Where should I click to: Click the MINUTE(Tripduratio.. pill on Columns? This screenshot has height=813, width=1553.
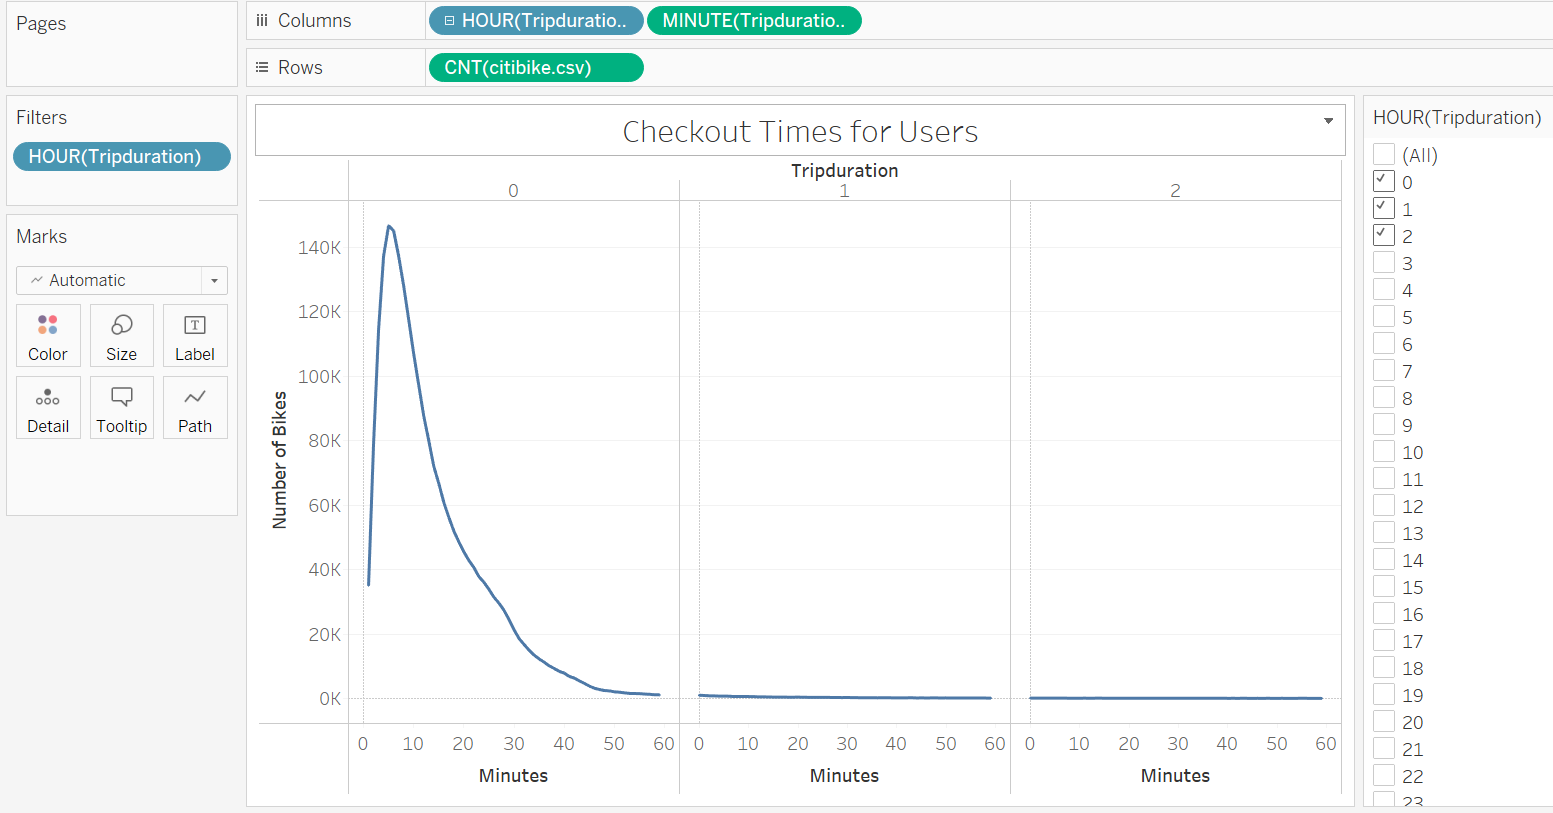(x=755, y=20)
